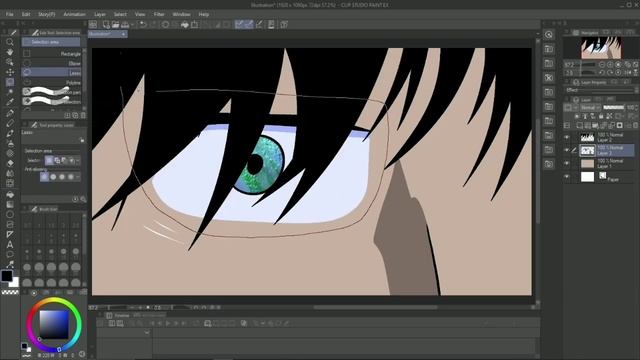Choose the Ellipse sub tool

coord(51,63)
